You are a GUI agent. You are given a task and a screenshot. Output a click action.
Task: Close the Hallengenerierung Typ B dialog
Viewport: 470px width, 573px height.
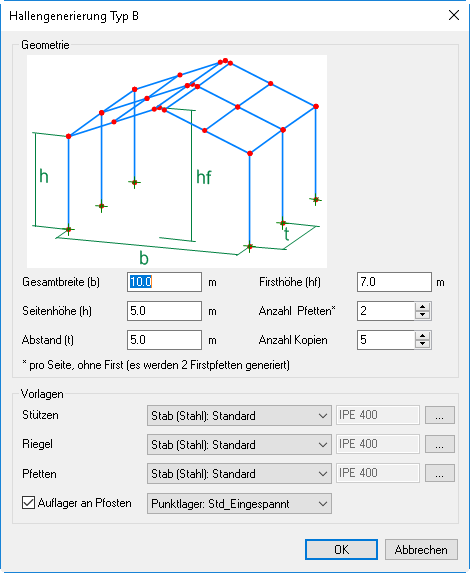454,15
